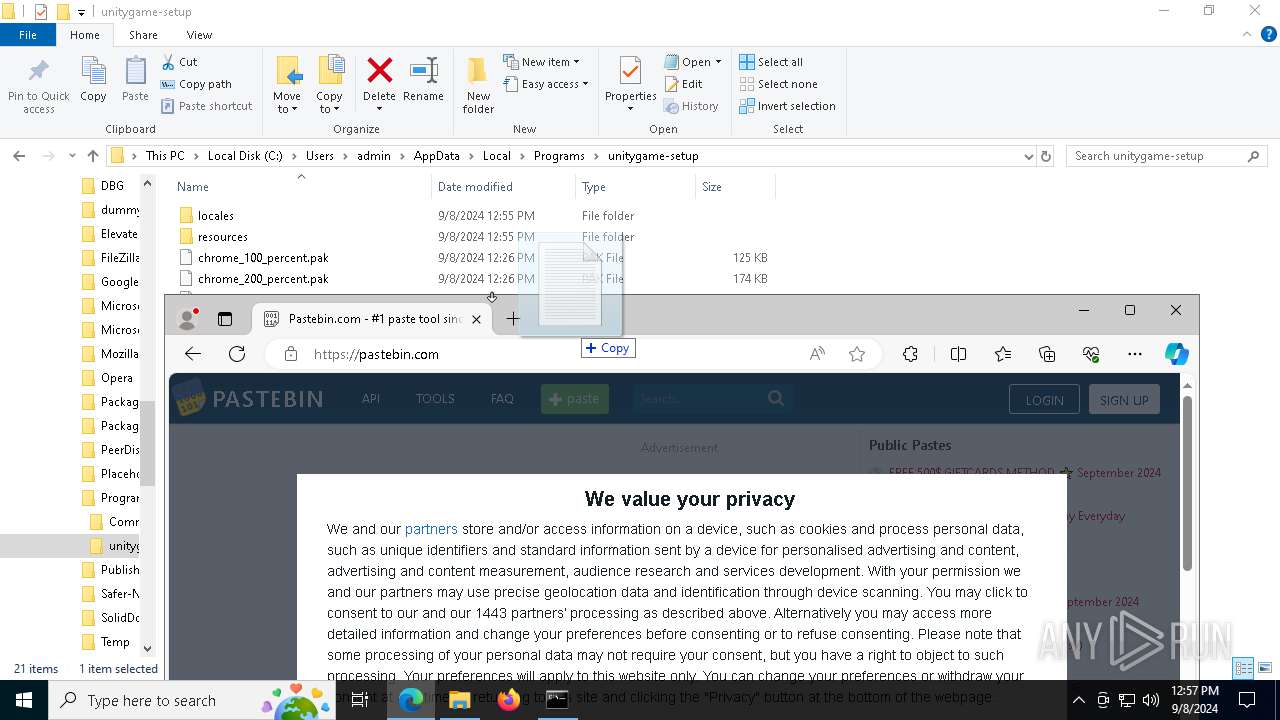Click the red Delete icon
Viewport: 1280px width, 720px height.
point(379,72)
